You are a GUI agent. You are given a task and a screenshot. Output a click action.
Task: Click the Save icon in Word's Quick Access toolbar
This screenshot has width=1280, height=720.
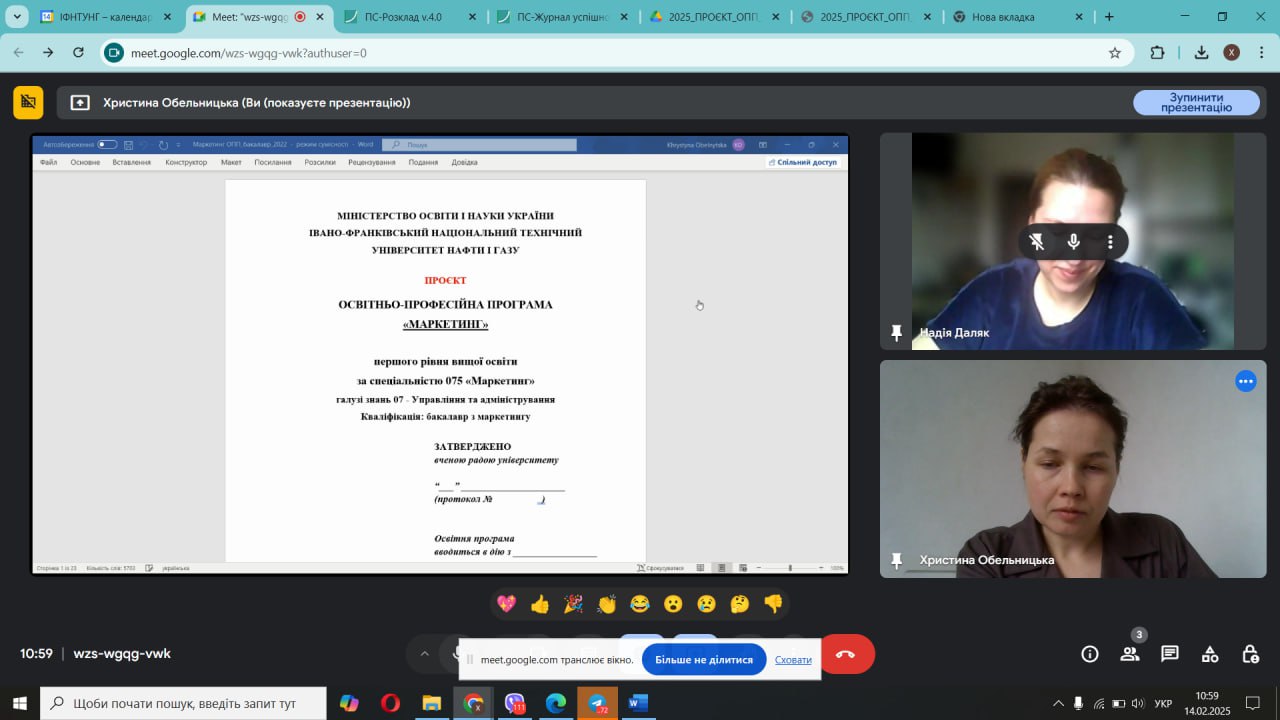pyautogui.click(x=128, y=144)
